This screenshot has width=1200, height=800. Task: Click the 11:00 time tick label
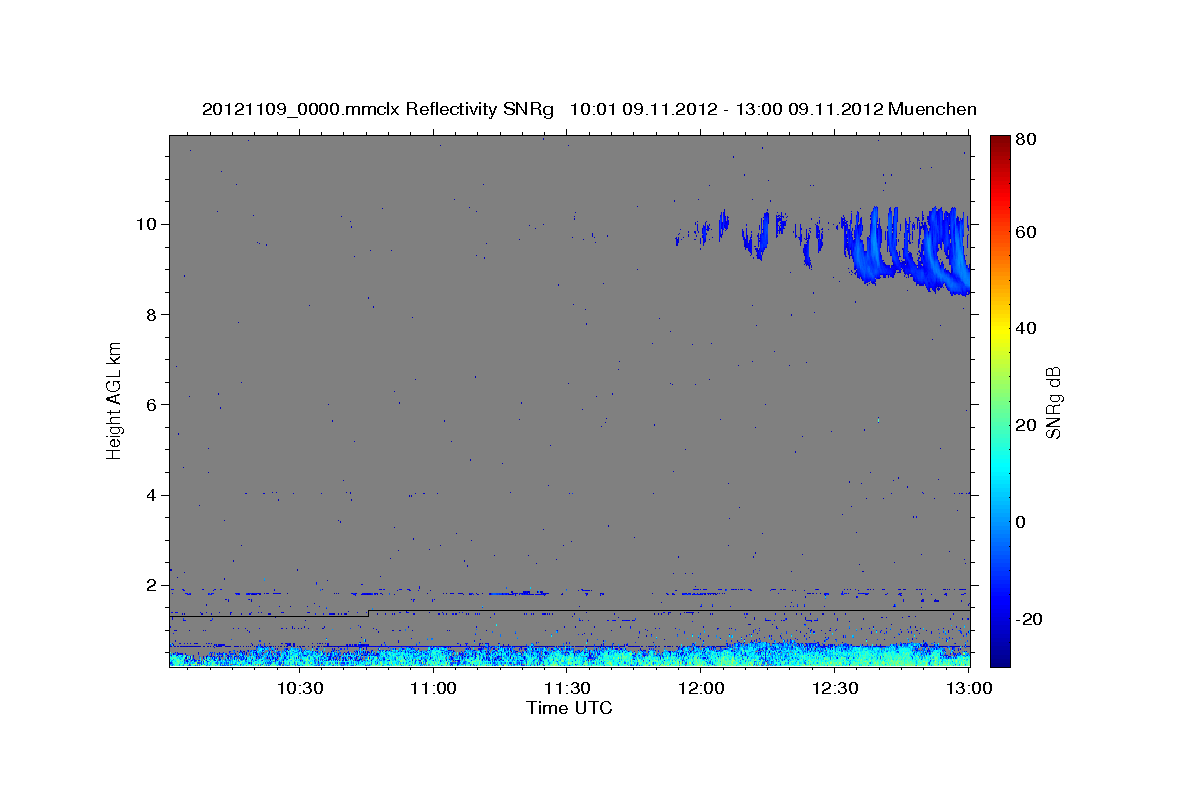(x=434, y=688)
